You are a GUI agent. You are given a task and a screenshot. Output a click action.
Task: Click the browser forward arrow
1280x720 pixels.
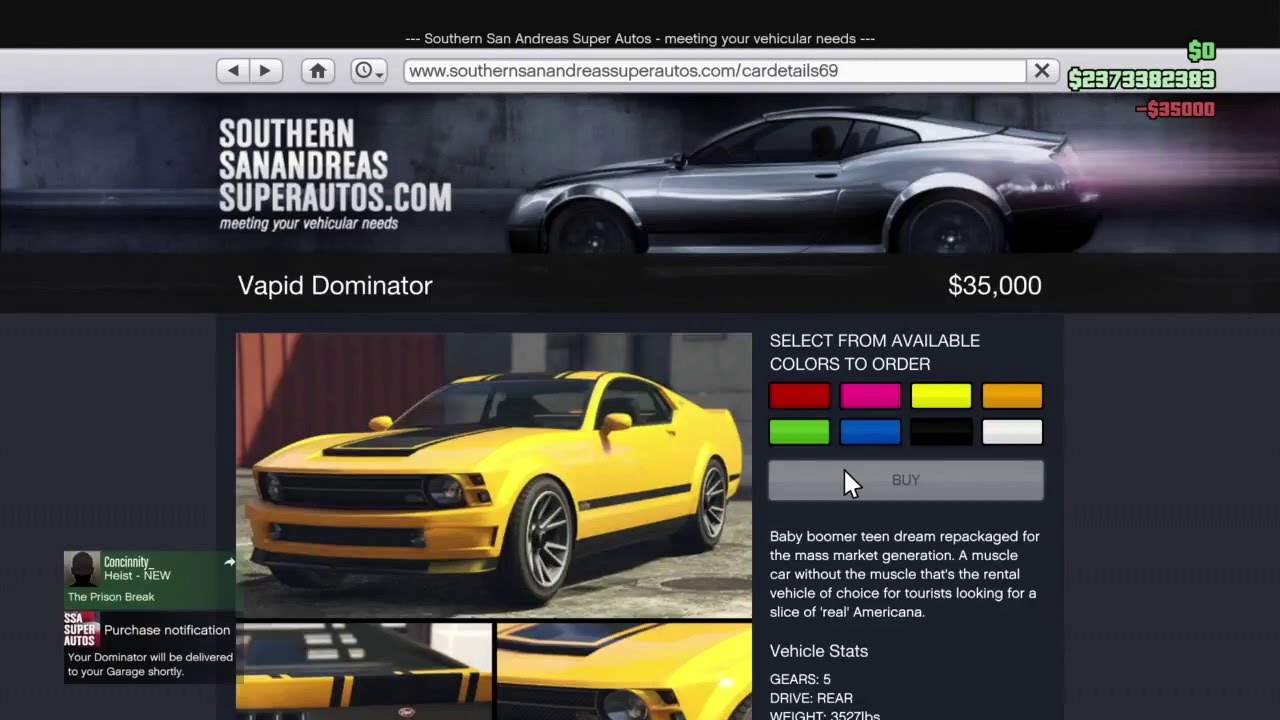coord(265,71)
